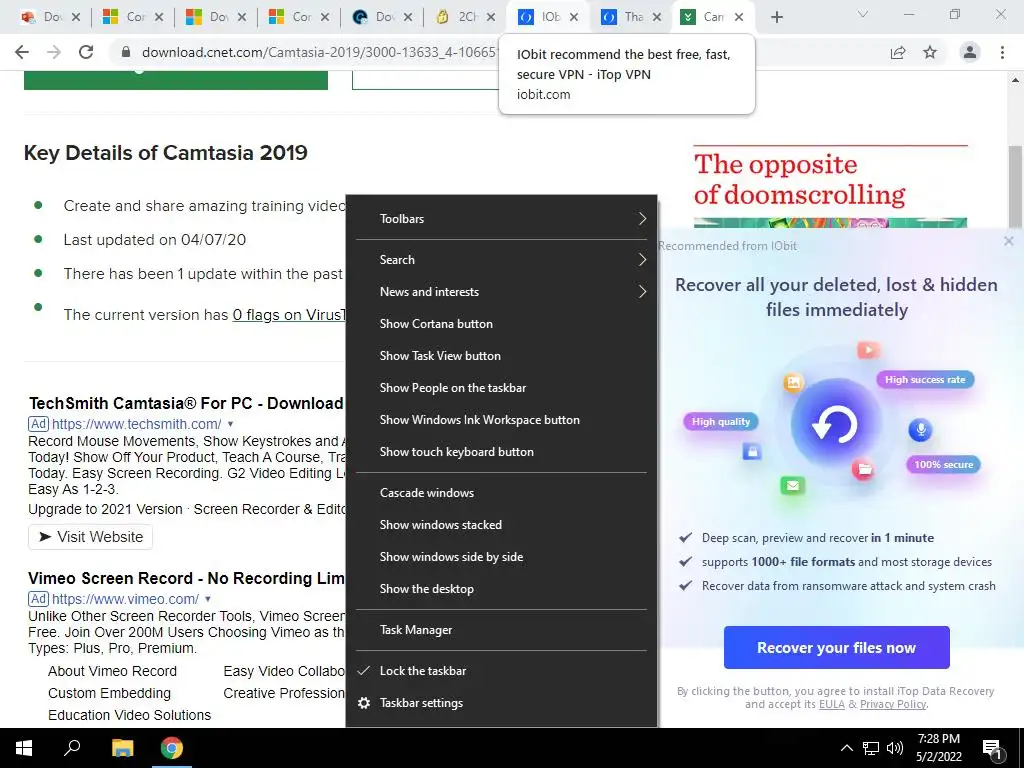Open the notification center icon

(x=993, y=749)
